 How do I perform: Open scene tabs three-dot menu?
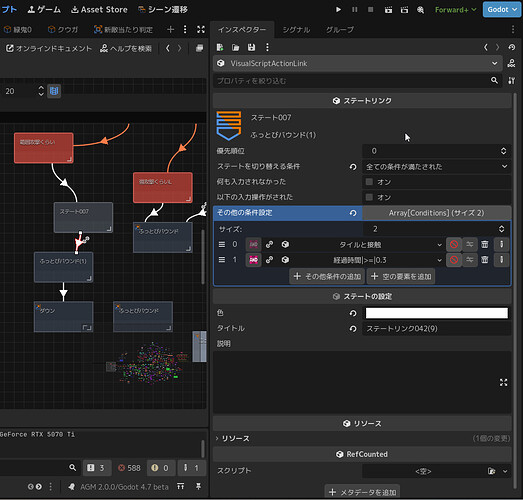185,30
